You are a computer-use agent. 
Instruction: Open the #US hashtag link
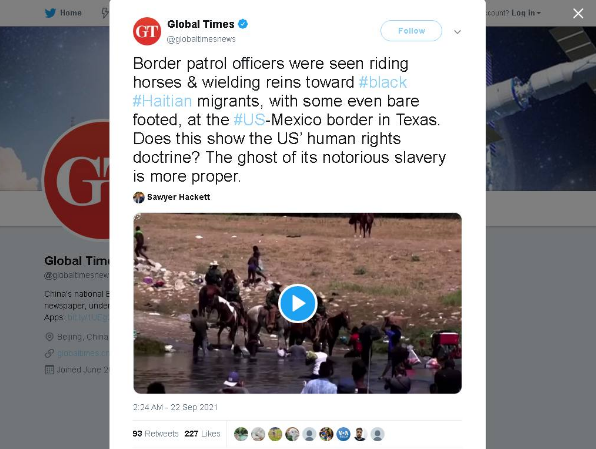click(x=249, y=120)
